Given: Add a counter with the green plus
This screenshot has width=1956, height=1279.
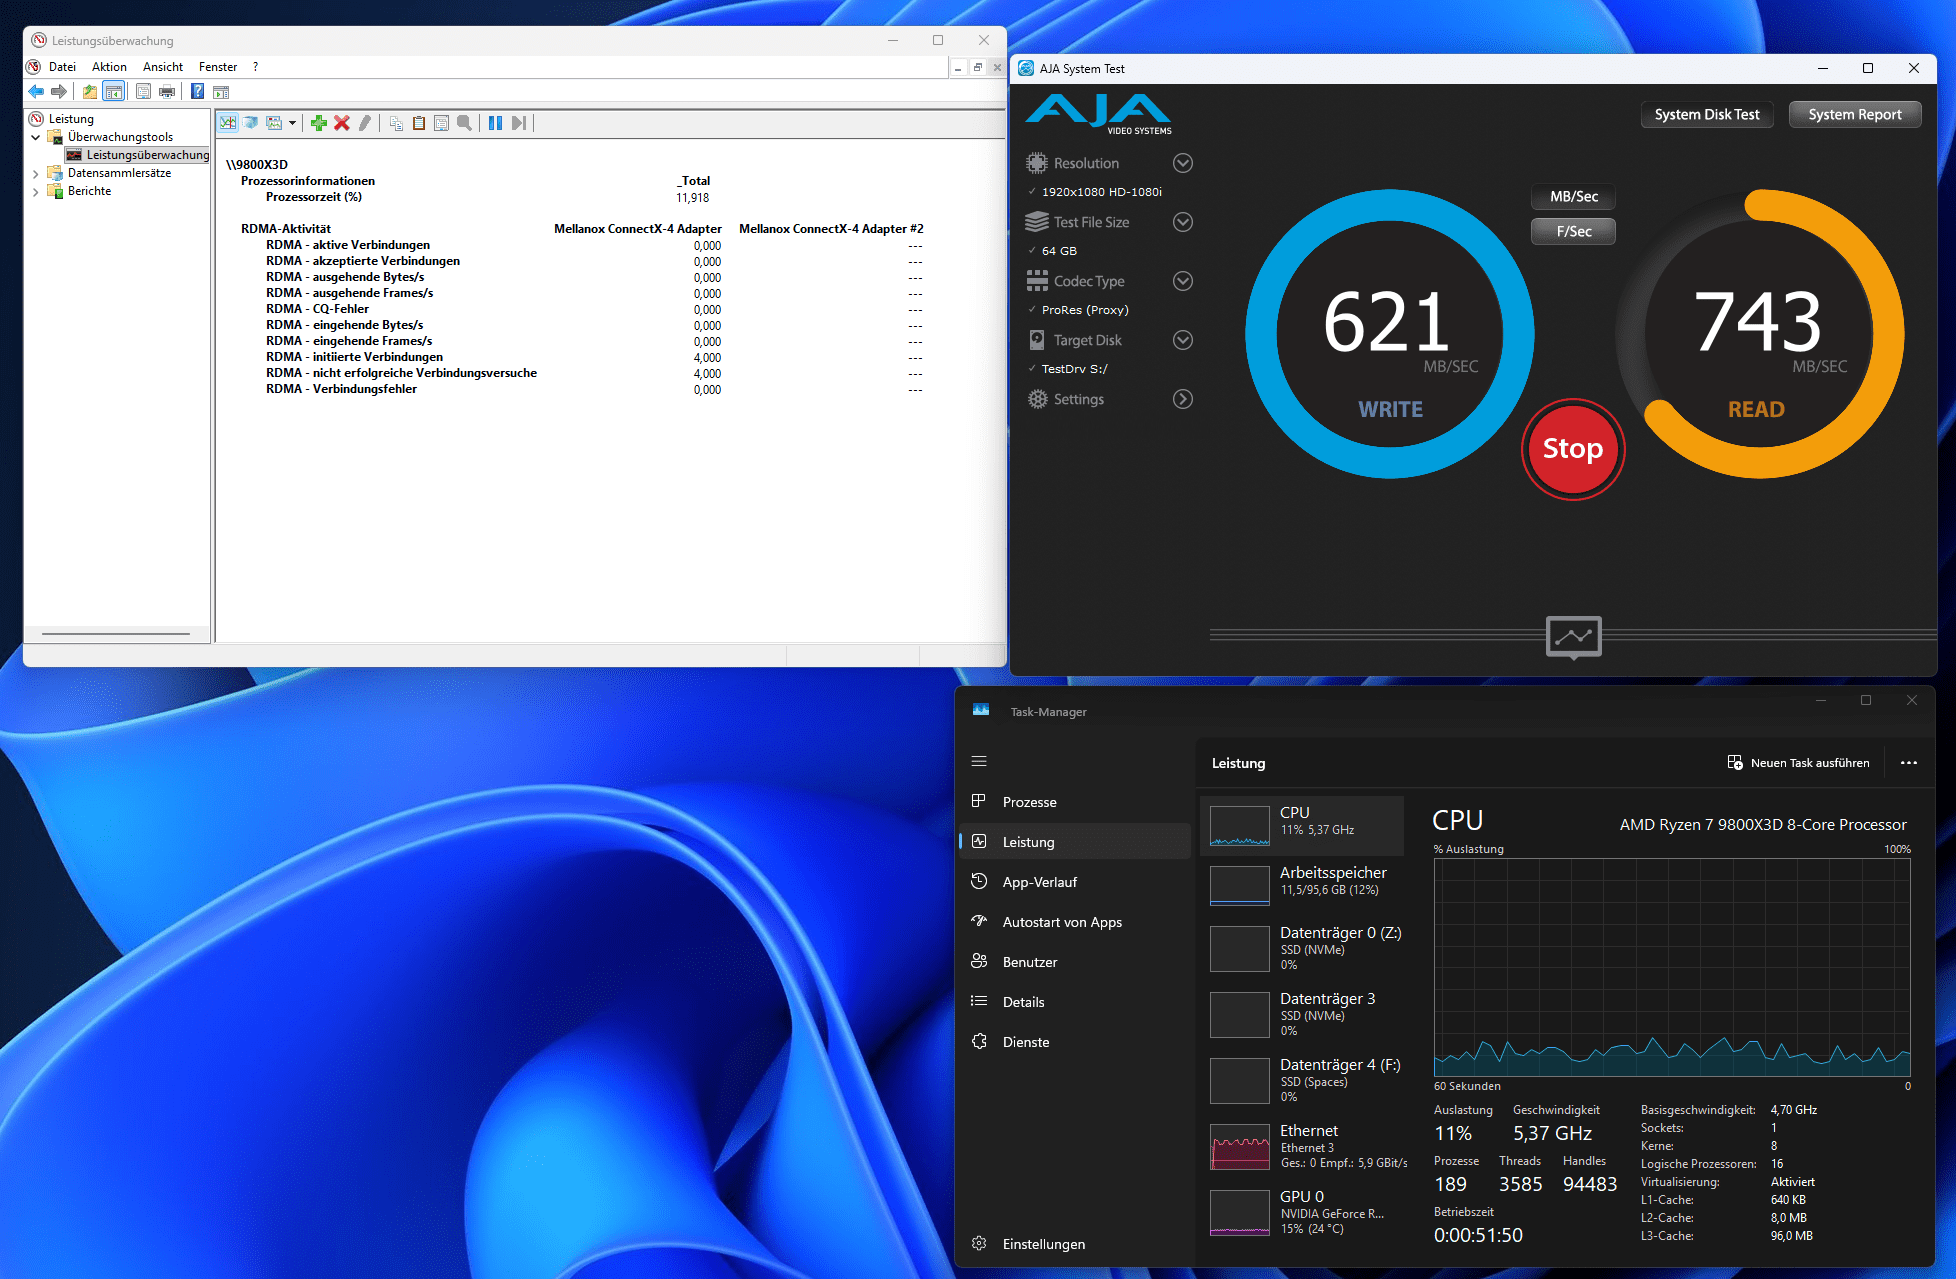Looking at the screenshot, I should [x=319, y=123].
